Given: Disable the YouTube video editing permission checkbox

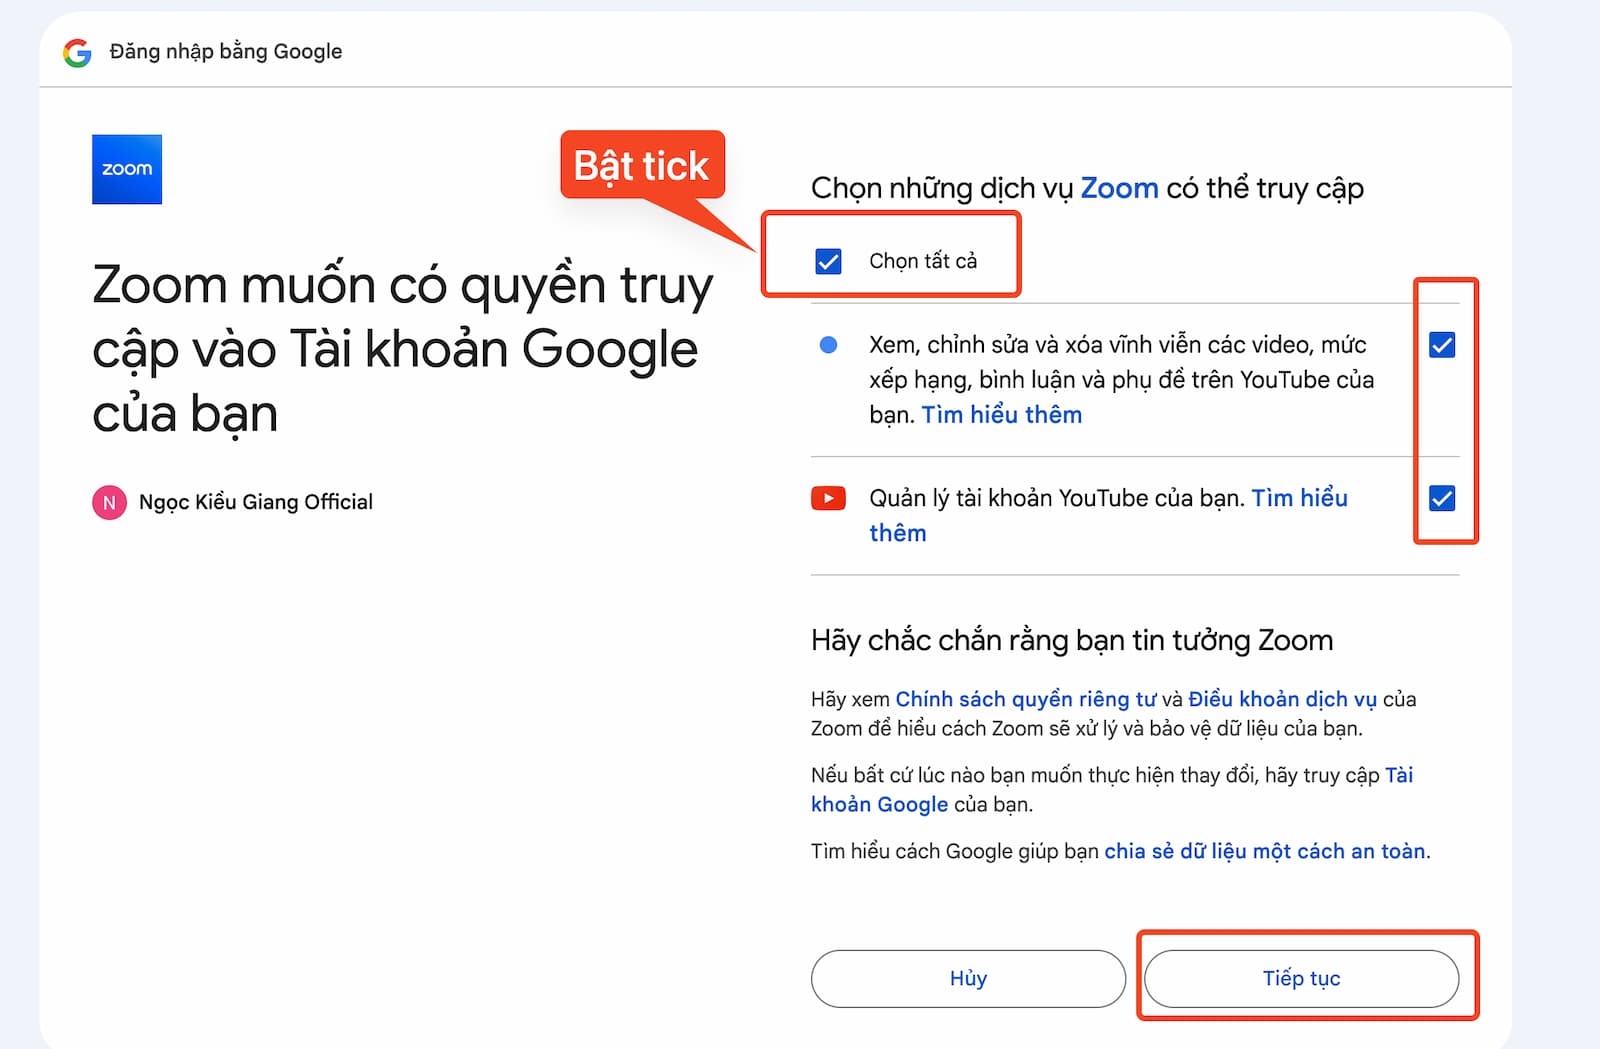Looking at the screenshot, I should pyautogui.click(x=1443, y=345).
